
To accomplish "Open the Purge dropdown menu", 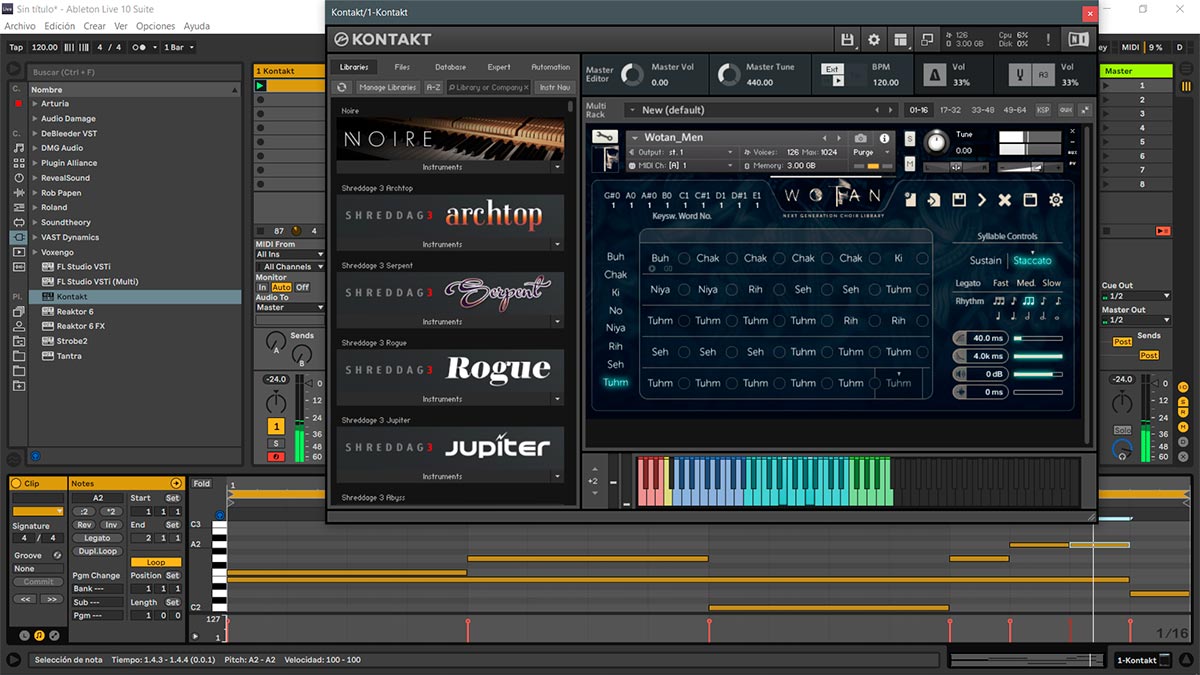I will coord(869,152).
